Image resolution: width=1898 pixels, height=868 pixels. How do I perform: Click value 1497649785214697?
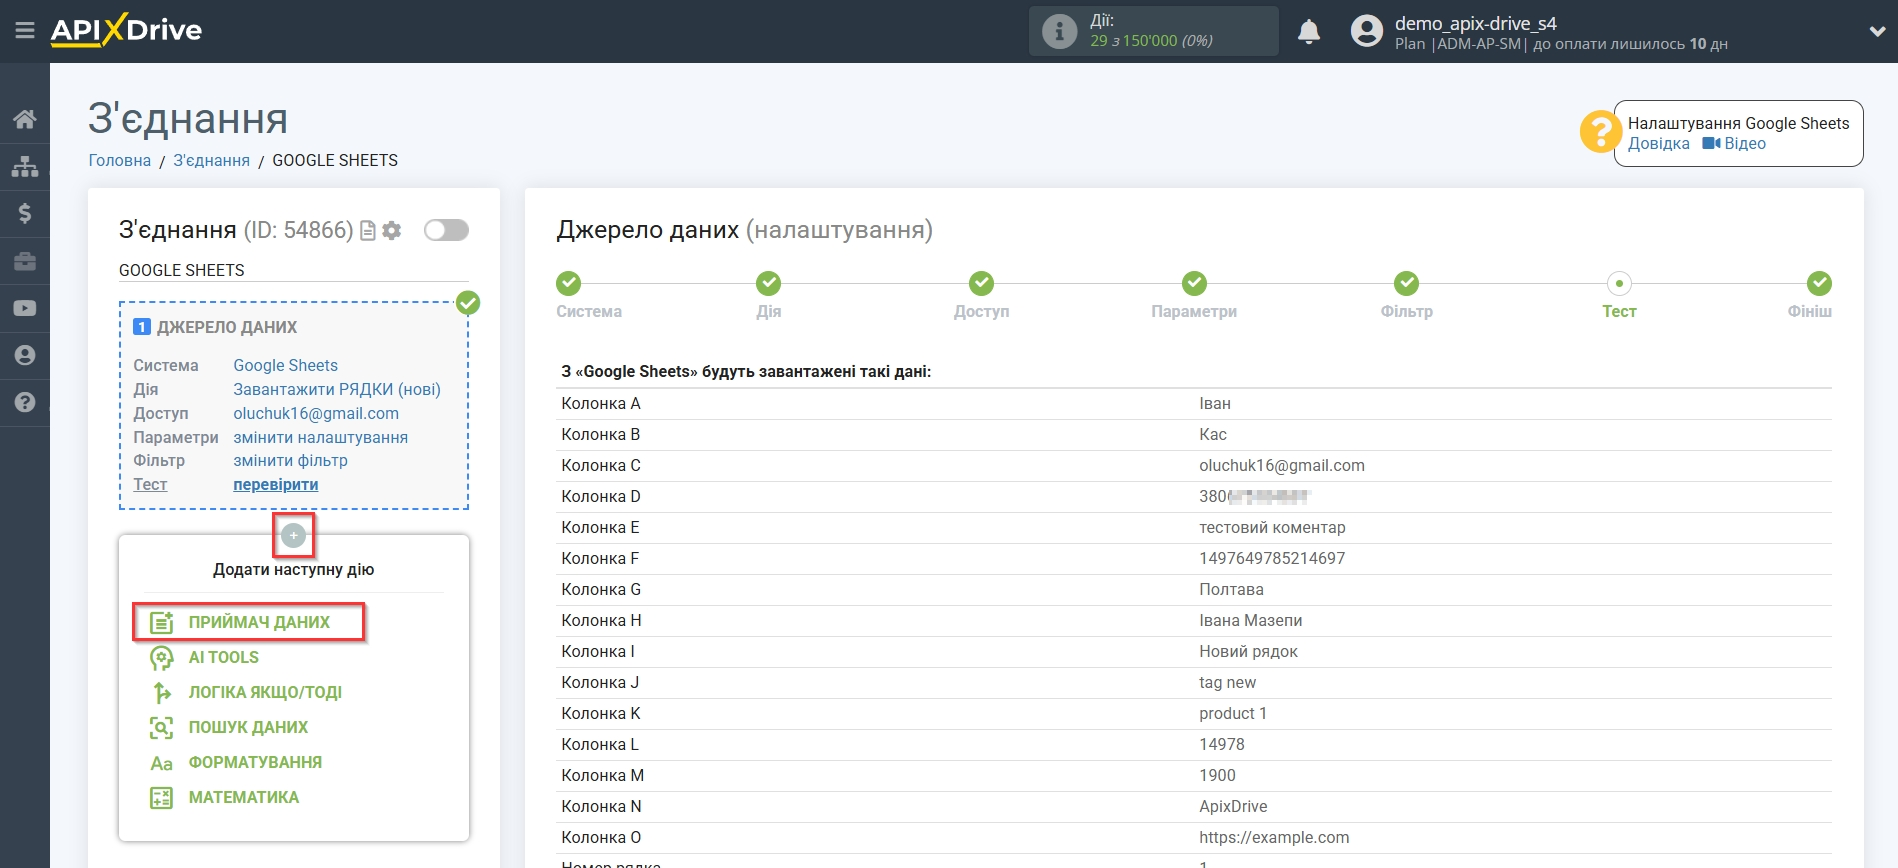point(1272,558)
